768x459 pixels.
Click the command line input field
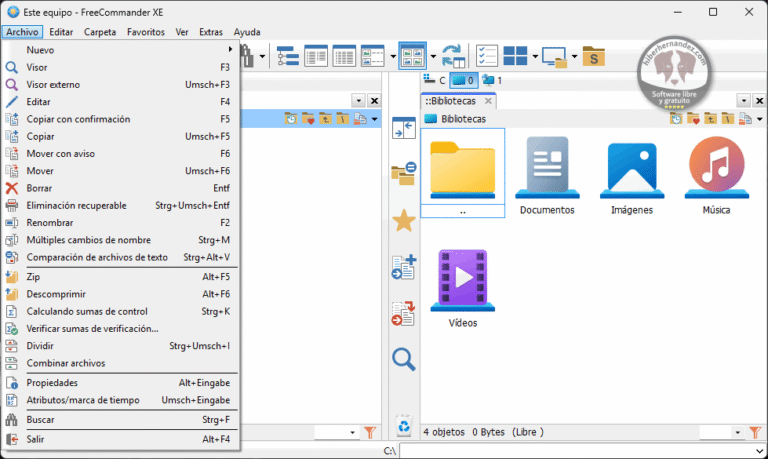[583, 451]
